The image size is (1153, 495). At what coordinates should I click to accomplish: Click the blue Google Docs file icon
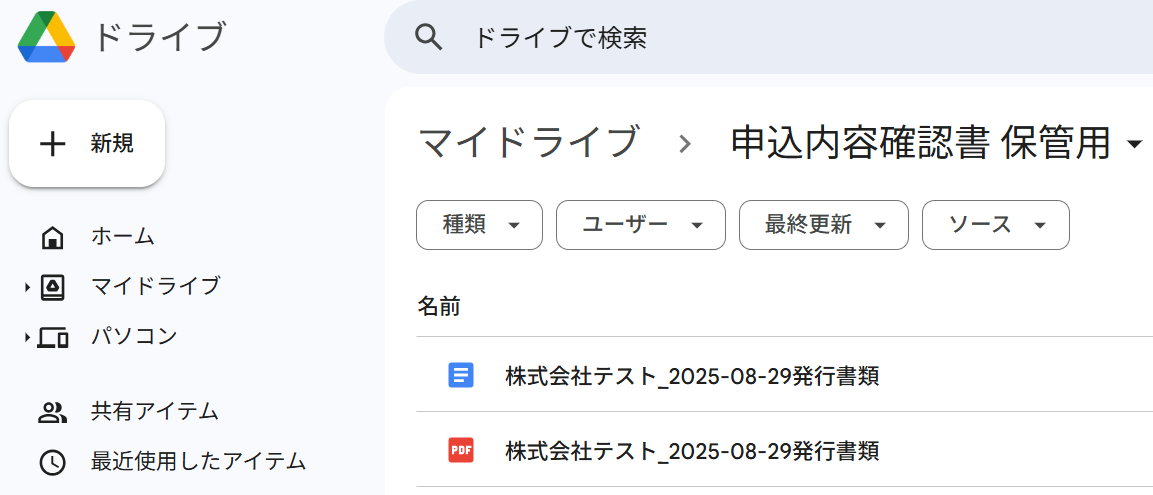(x=461, y=375)
